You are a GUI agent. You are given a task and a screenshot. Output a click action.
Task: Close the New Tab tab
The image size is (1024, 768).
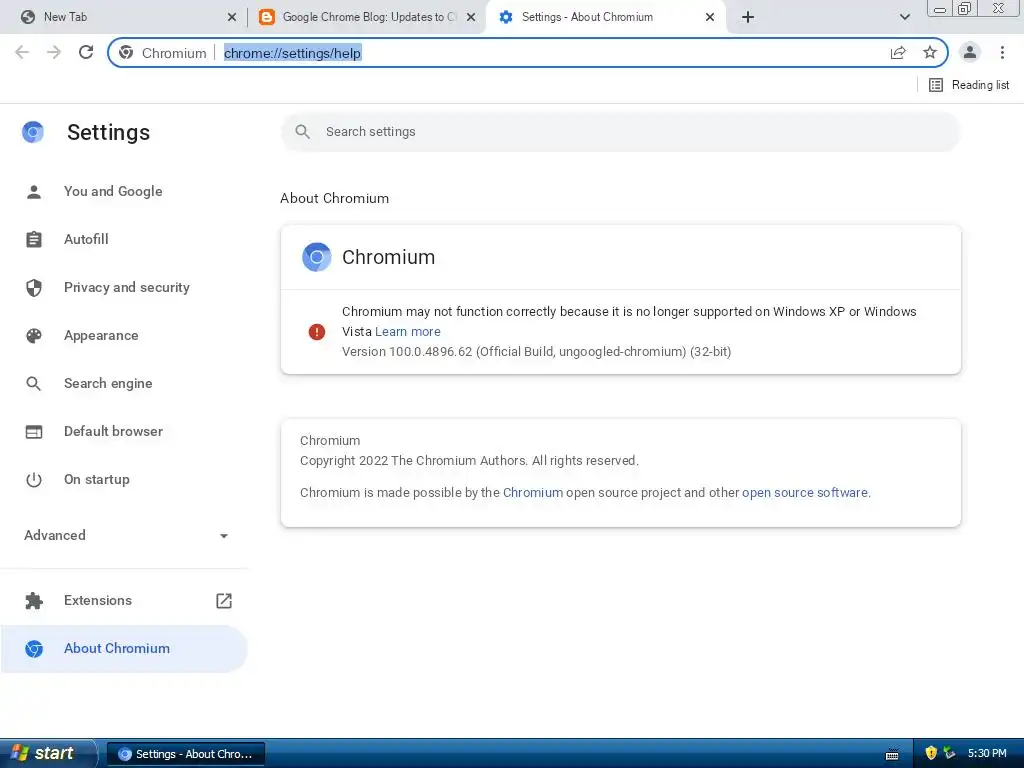[231, 17]
